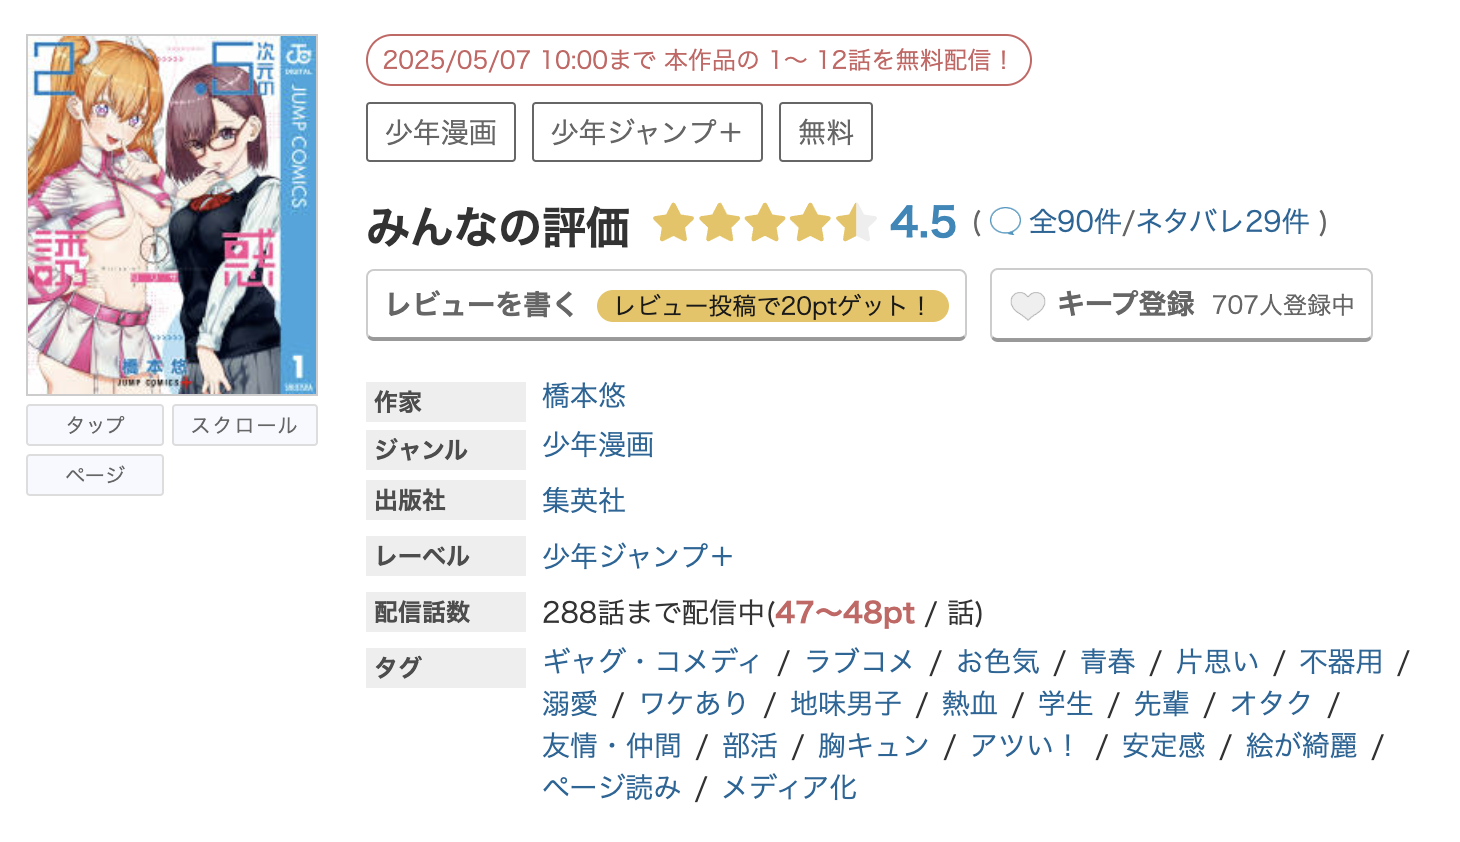Click the heart icon next to キープ登録
The height and width of the screenshot is (842, 1460).
click(1027, 304)
